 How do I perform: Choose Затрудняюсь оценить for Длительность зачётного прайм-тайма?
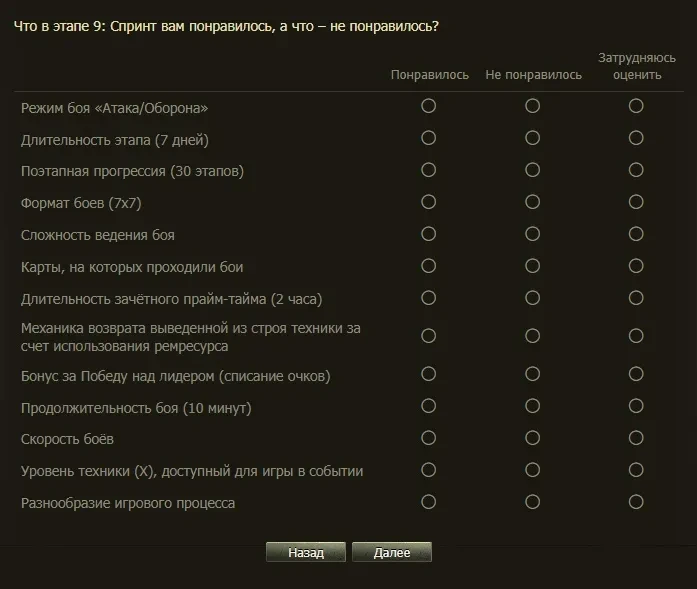coord(636,298)
